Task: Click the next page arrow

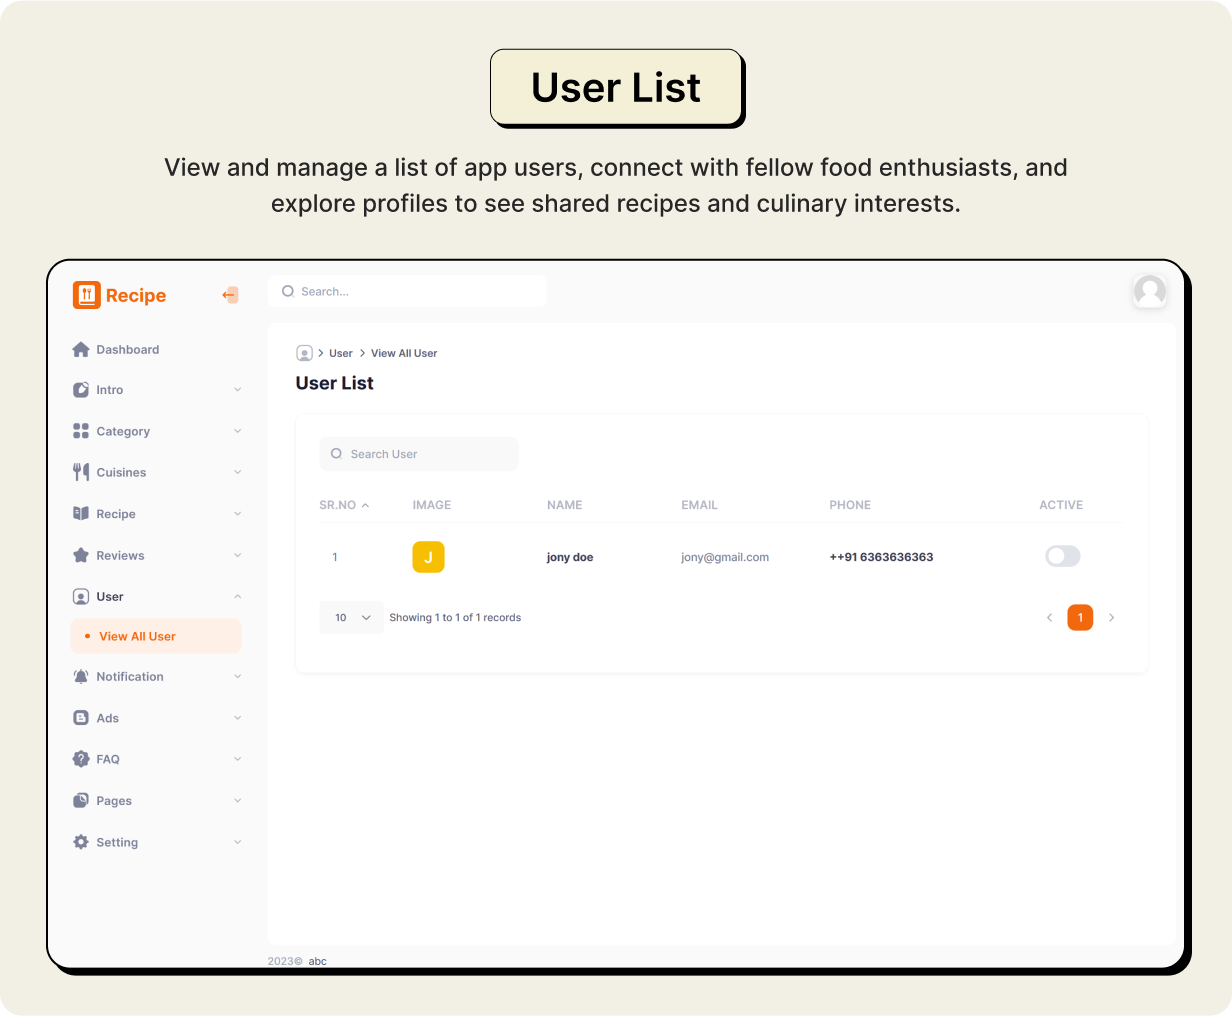Action: point(1111,618)
